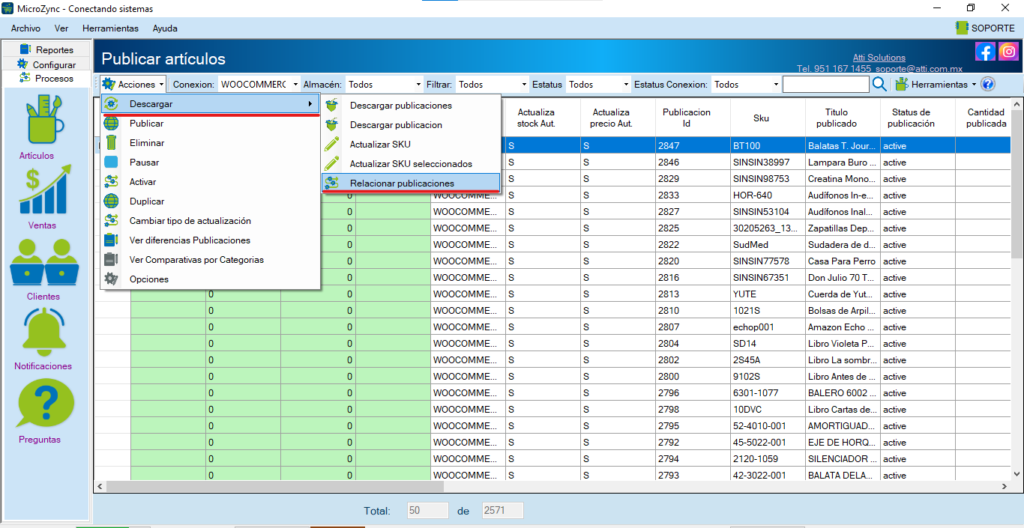Click Sku cell HOR-640

pos(767,195)
